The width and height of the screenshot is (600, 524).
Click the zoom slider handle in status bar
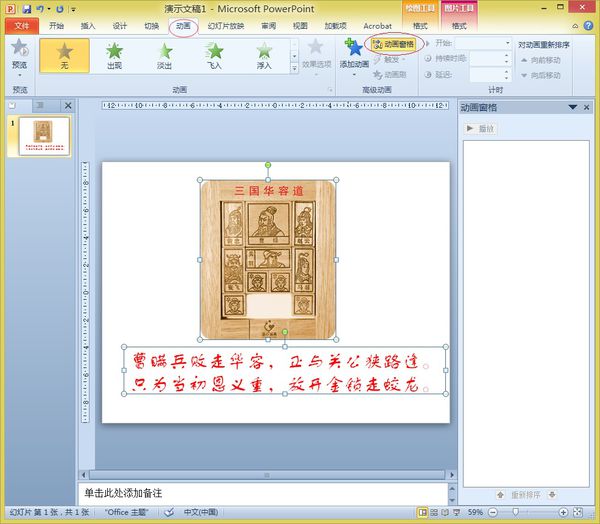pos(515,512)
